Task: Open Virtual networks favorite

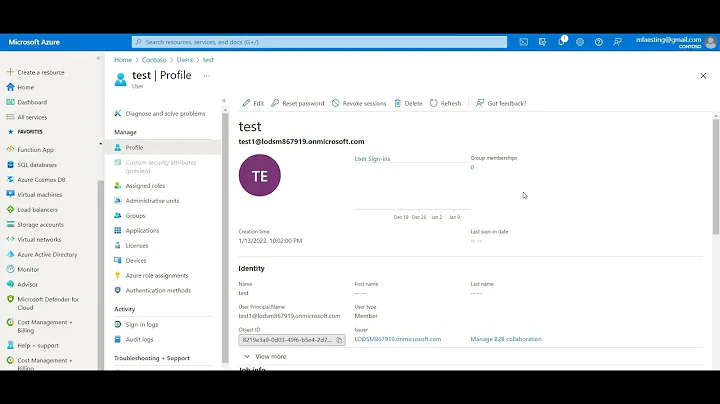Action: [x=39, y=240]
